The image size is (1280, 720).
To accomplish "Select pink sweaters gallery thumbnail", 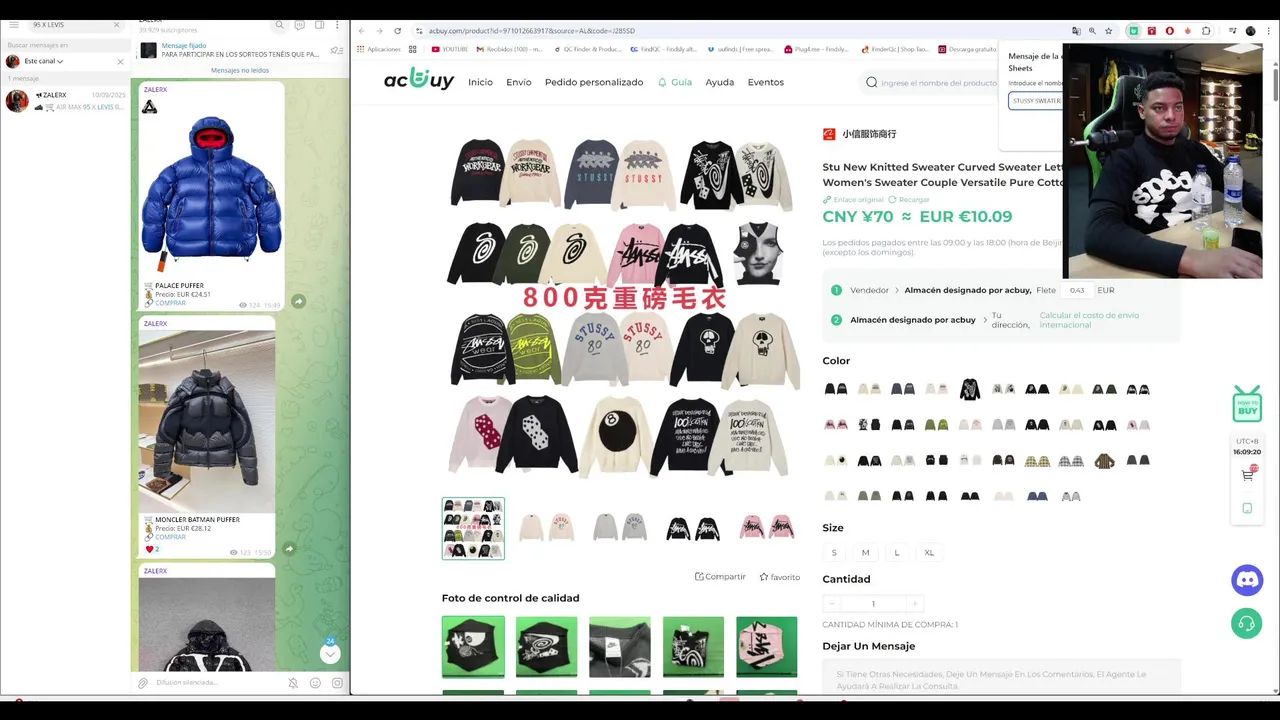I will point(767,528).
